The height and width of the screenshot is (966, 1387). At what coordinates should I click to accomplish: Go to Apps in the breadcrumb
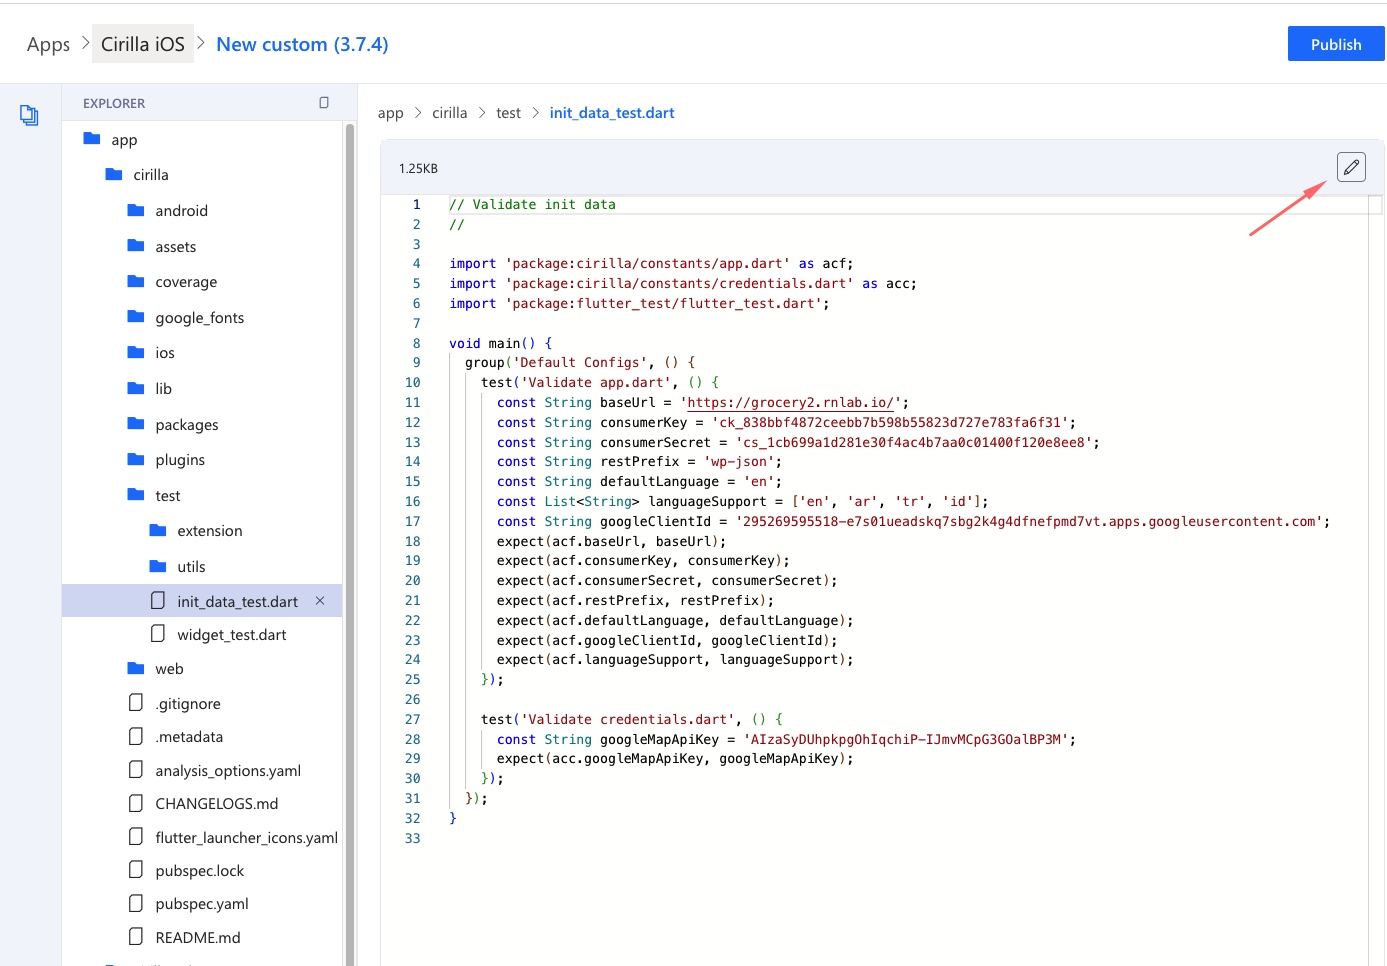click(x=48, y=44)
